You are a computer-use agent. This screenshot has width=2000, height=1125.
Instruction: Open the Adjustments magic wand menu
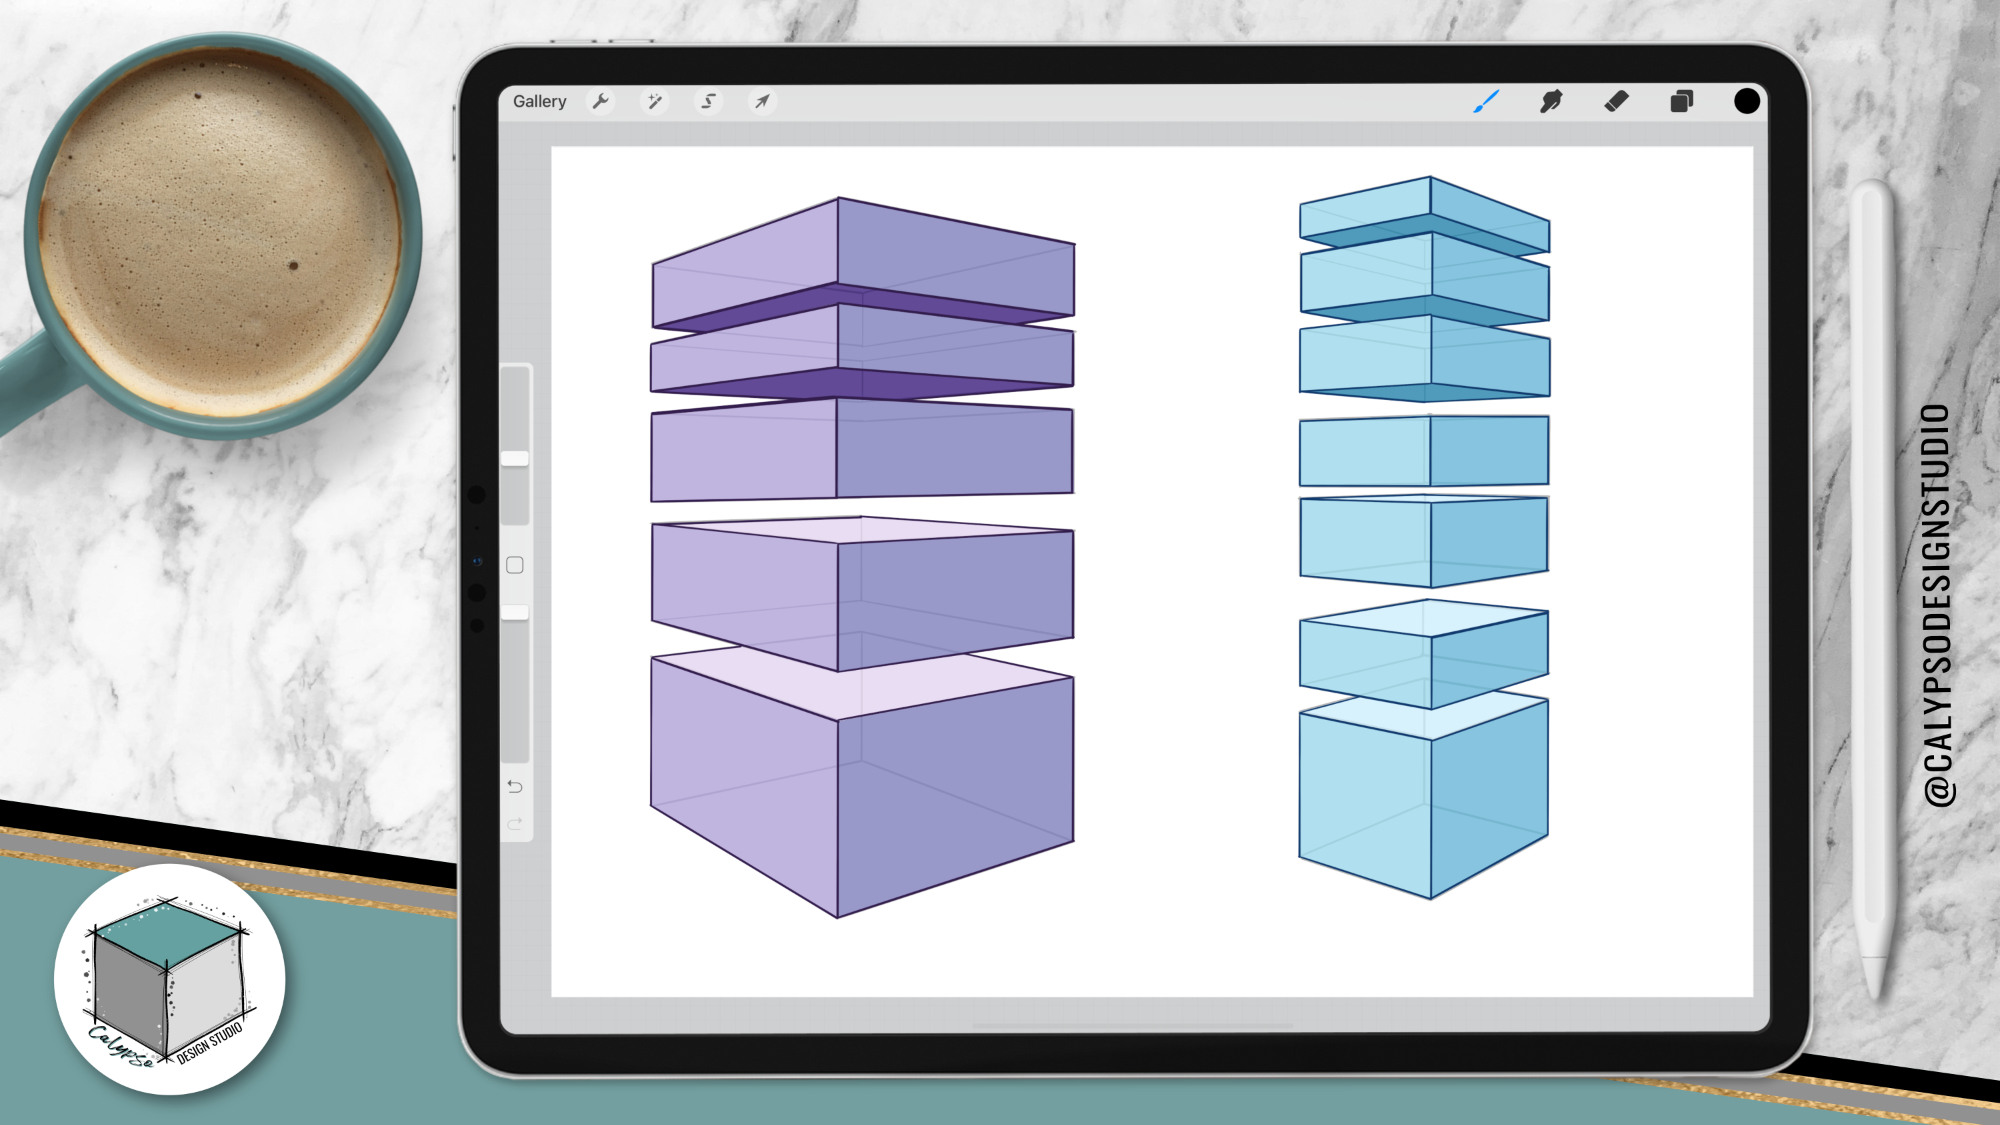(655, 101)
